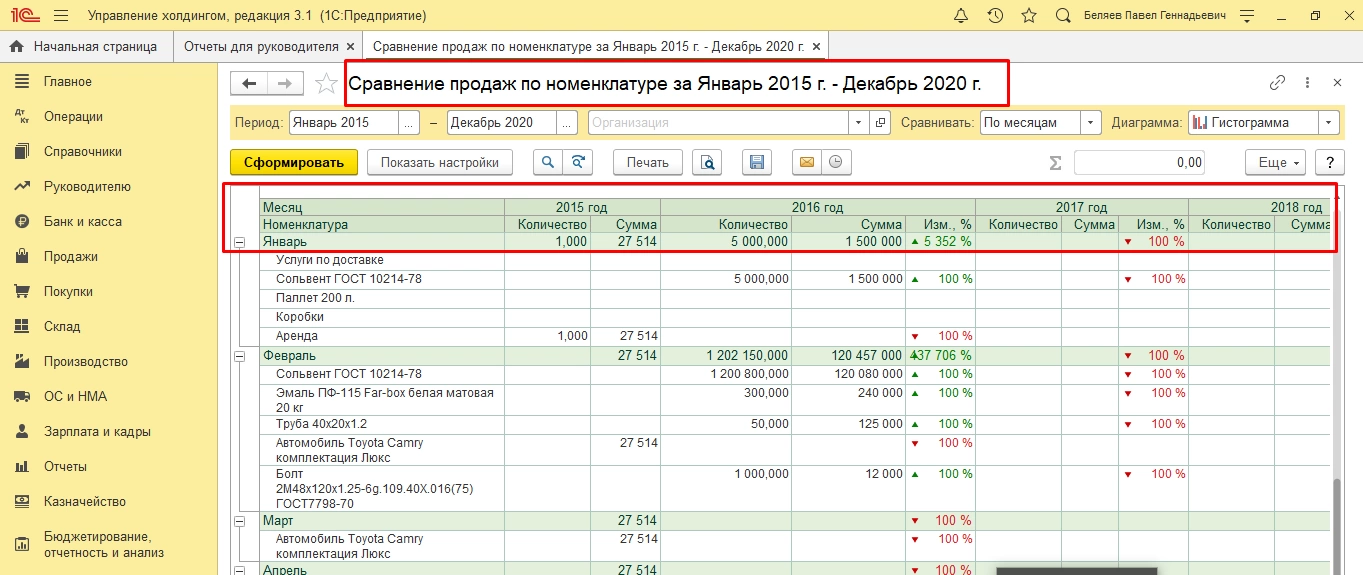Collapse the Январь group row
The image size is (1363, 575).
240,242
